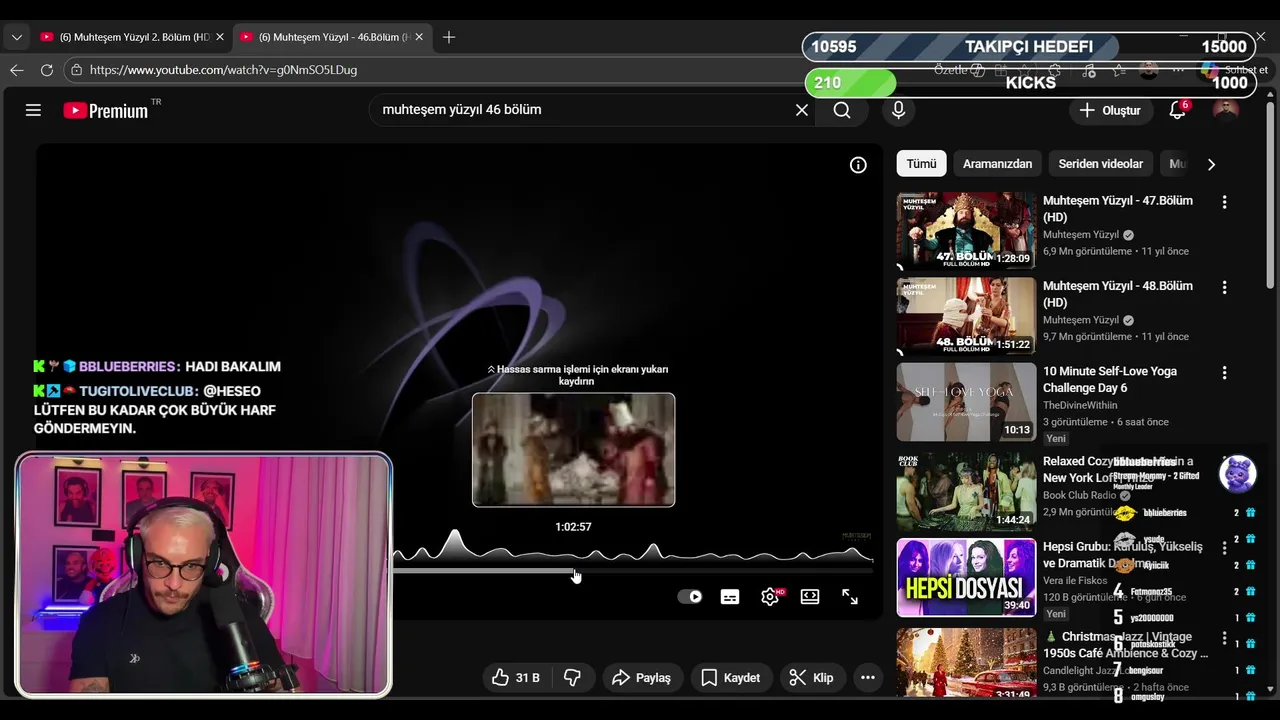Click the Book Club Radio channel name

tap(1079, 495)
